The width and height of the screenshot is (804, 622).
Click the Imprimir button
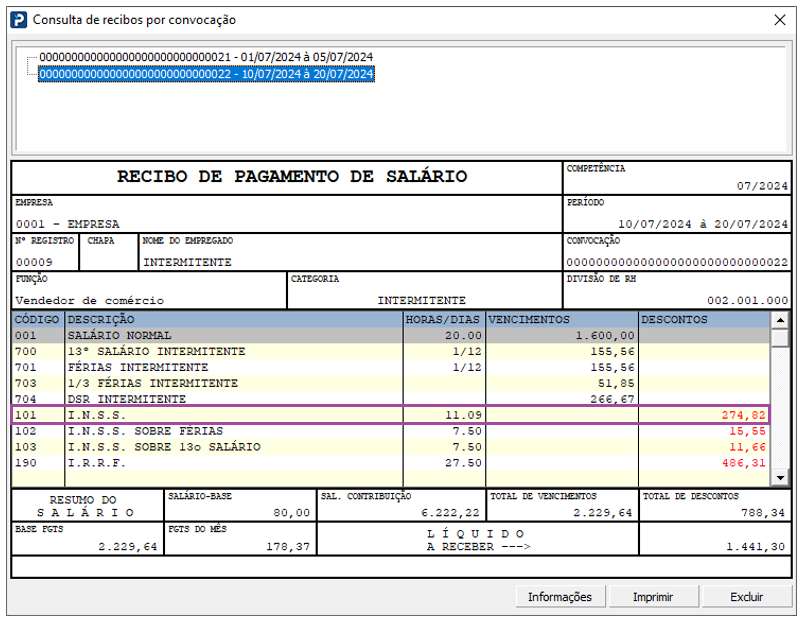point(653,597)
